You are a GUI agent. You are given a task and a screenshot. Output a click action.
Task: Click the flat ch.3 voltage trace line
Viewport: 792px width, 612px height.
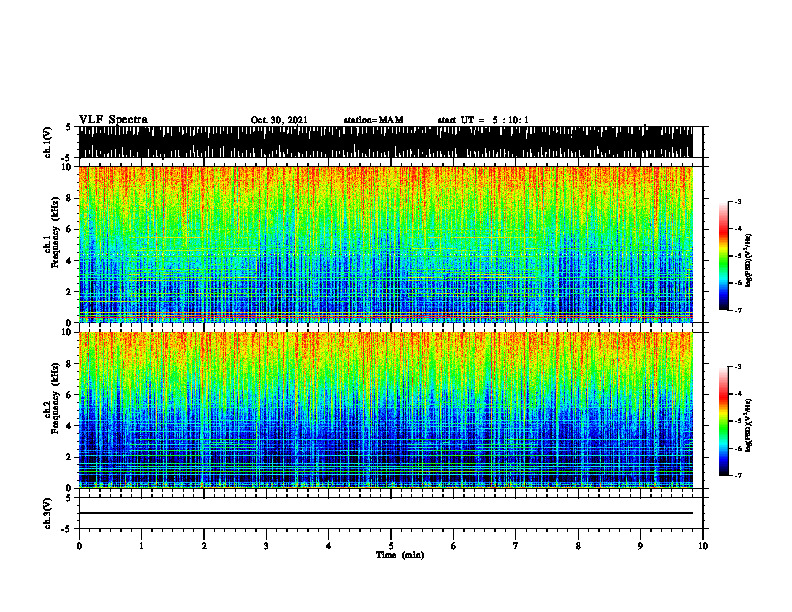click(x=385, y=513)
